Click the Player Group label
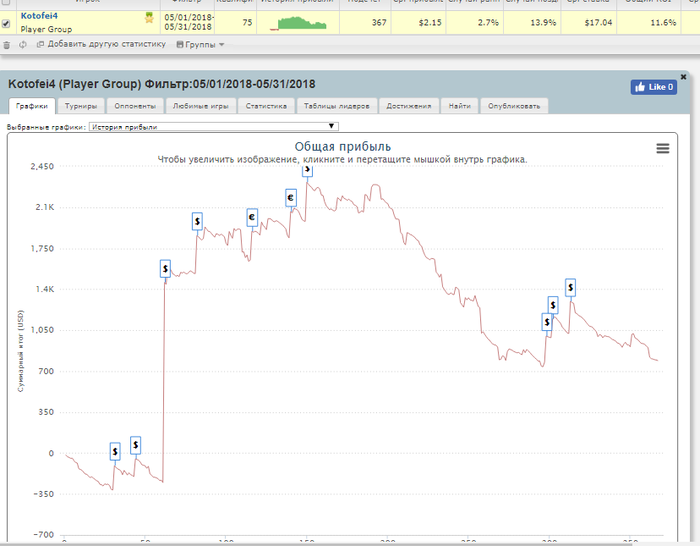700x546 pixels. [46, 29]
